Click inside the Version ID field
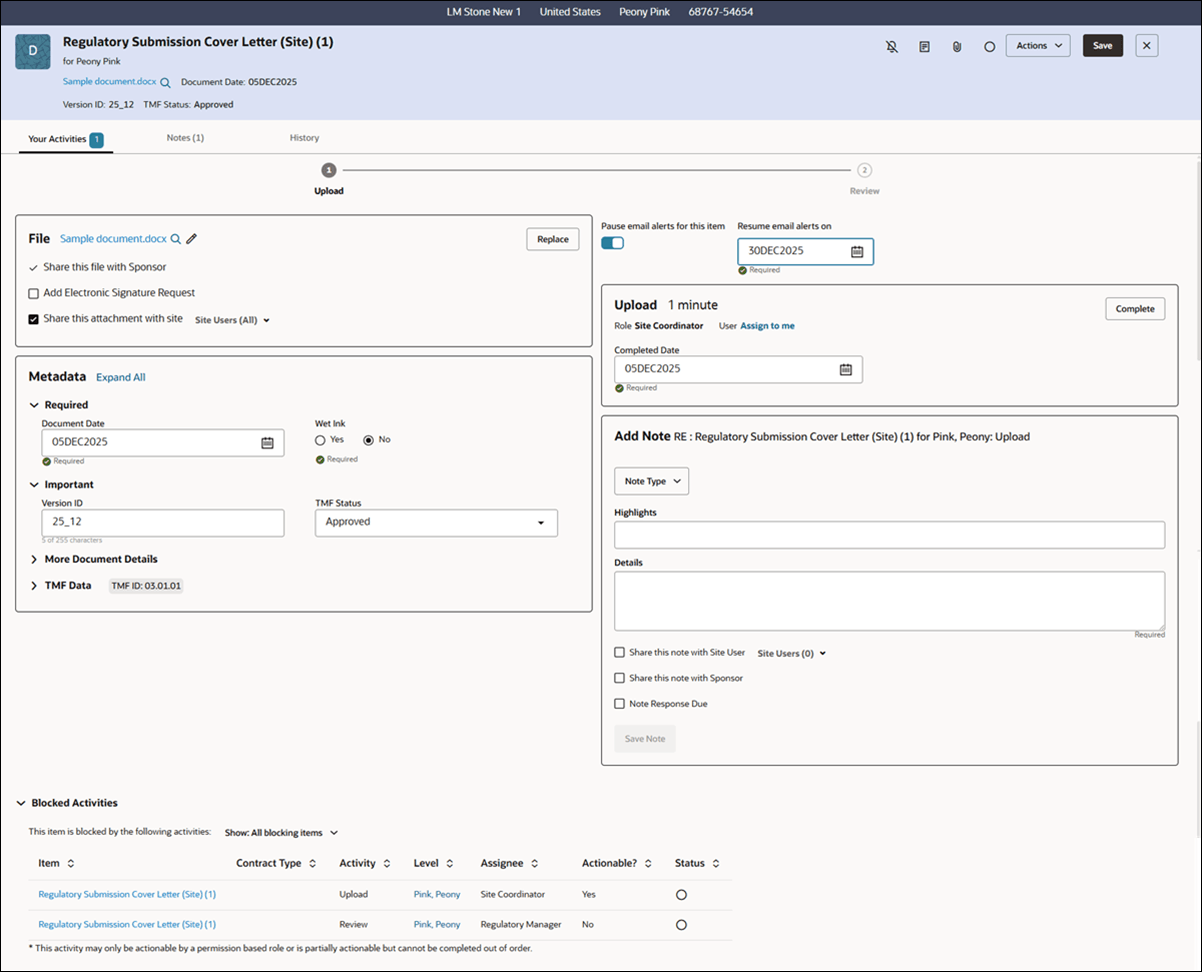 tap(163, 522)
